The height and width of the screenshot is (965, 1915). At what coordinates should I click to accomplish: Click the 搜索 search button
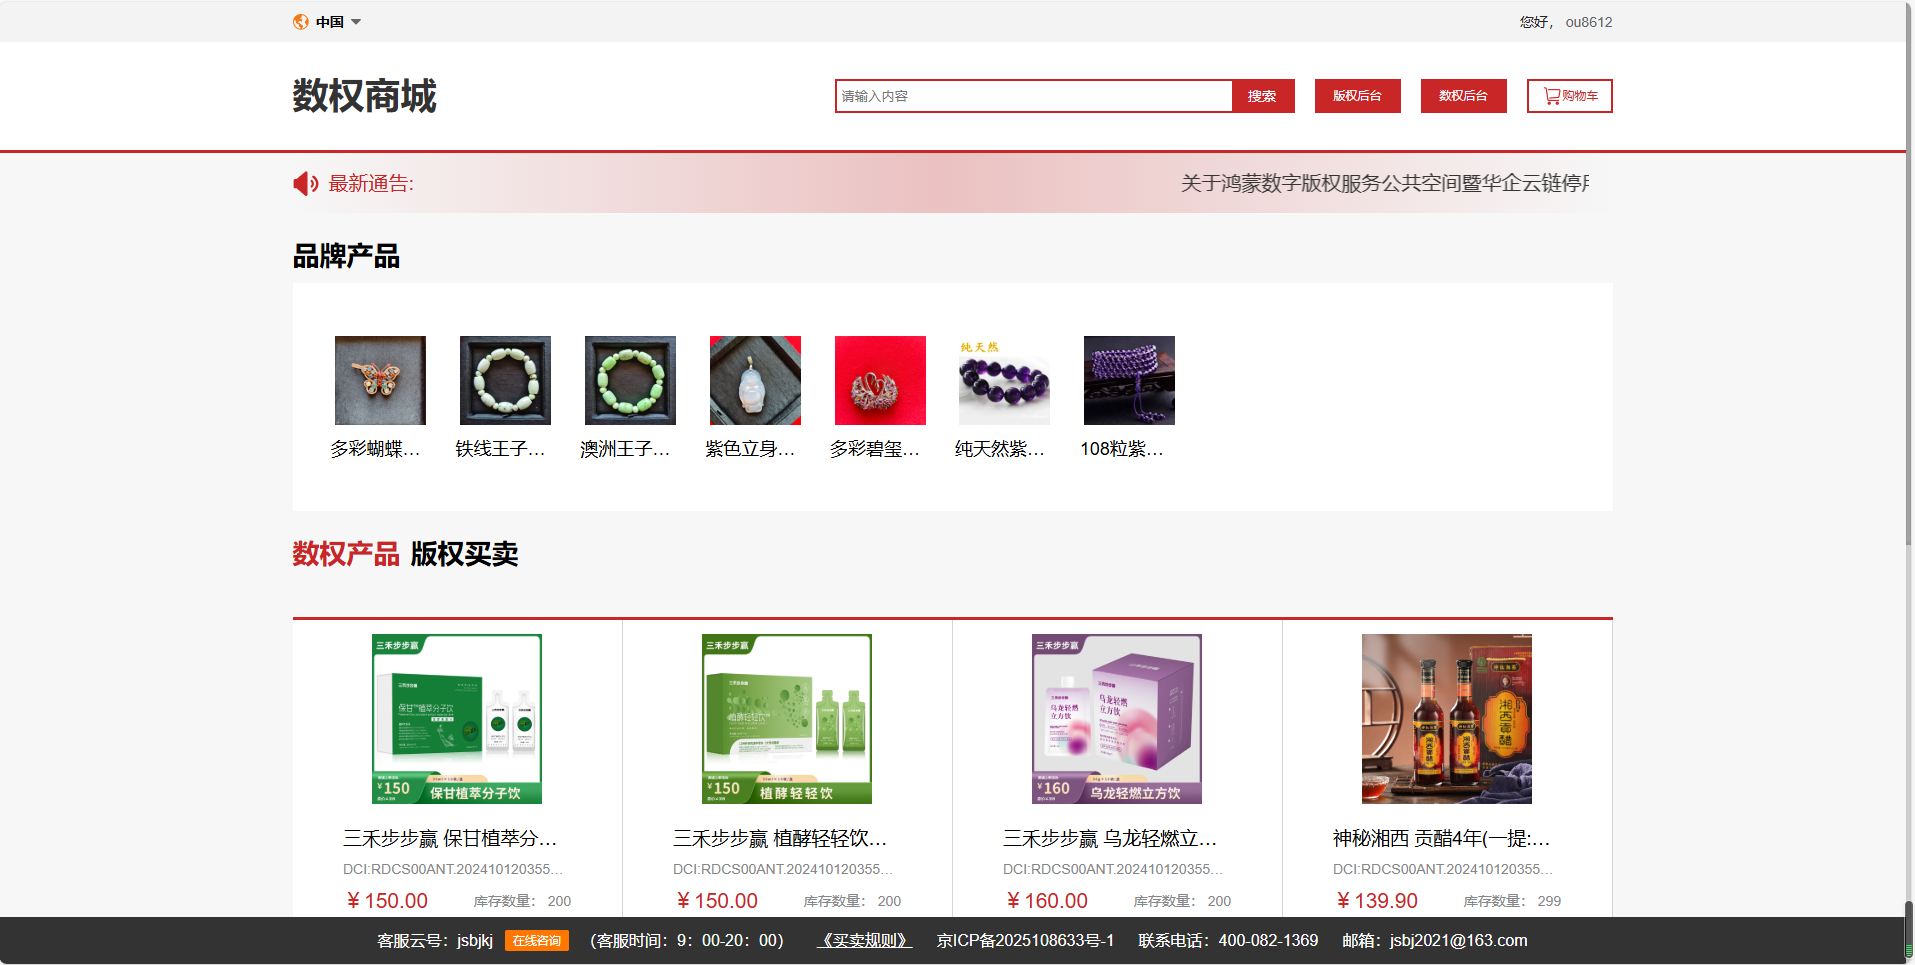1262,96
